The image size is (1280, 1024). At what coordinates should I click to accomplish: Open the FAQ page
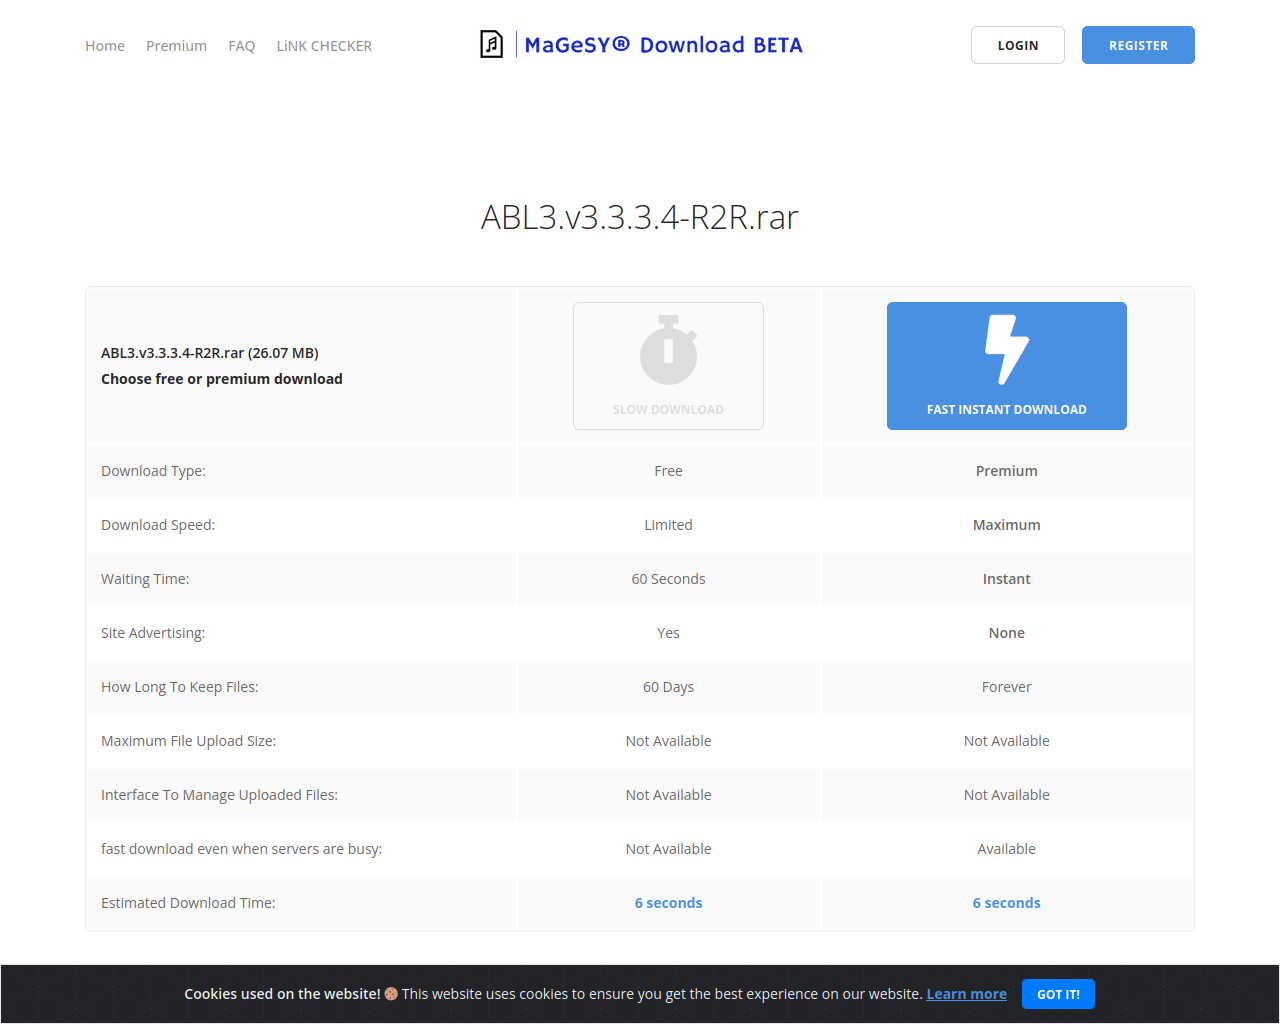click(241, 46)
